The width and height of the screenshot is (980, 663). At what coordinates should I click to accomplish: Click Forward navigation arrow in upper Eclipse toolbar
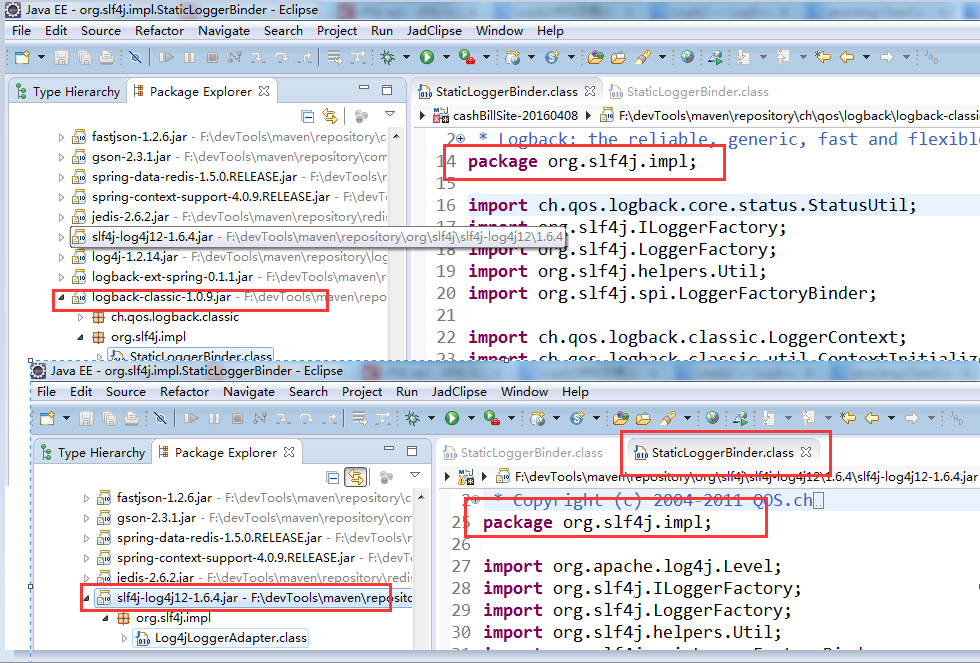pos(886,57)
